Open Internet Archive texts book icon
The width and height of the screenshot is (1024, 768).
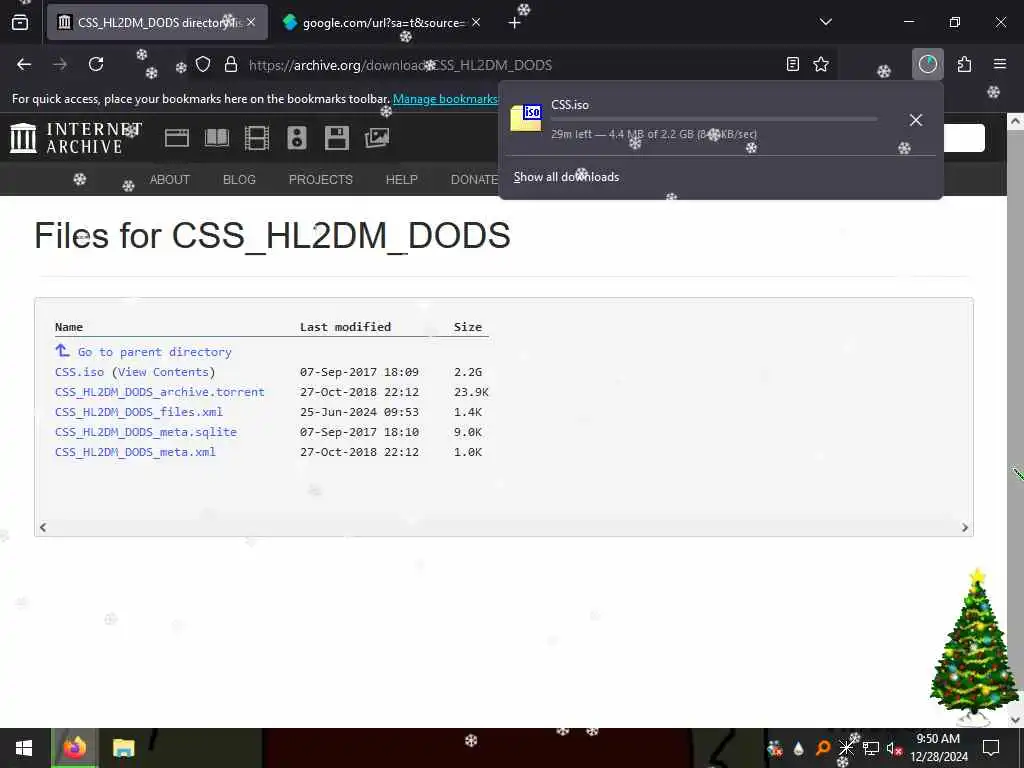tap(217, 138)
